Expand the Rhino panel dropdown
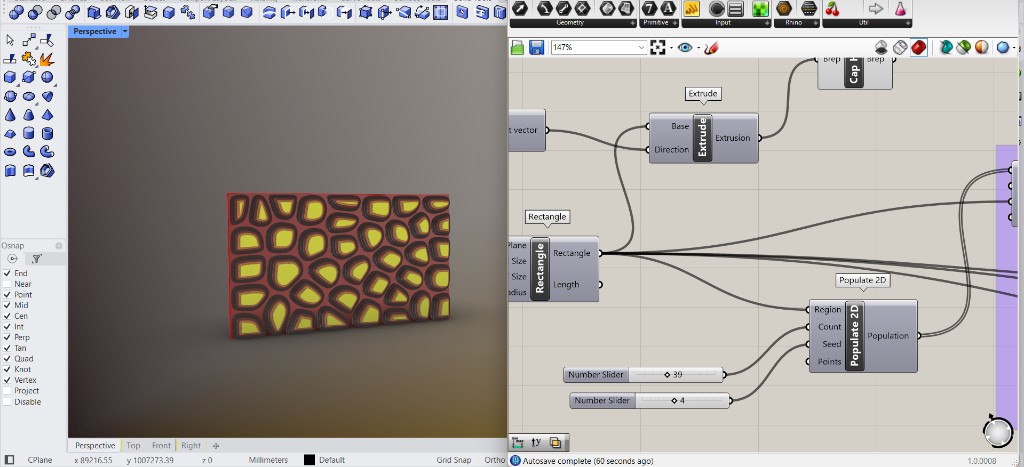Viewport: 1024px width, 467px height. [x=815, y=23]
